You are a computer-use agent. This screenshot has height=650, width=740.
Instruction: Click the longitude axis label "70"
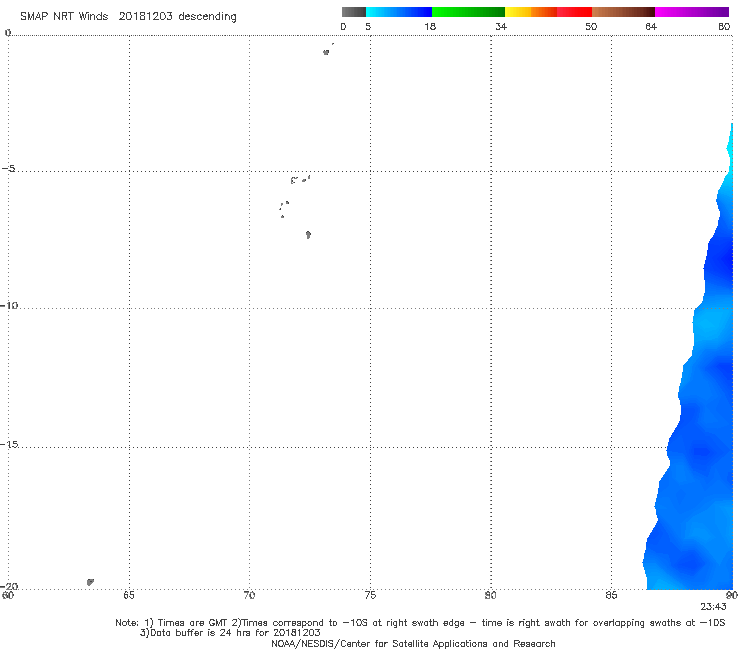[249, 595]
